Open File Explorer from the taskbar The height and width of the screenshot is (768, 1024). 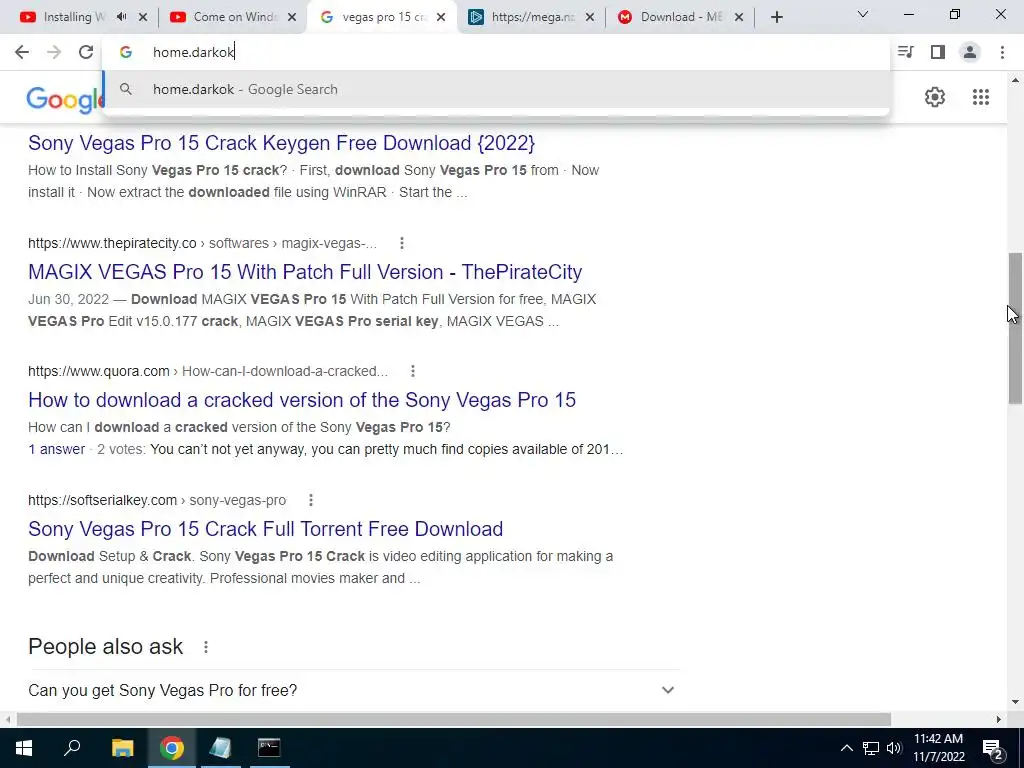tap(122, 748)
